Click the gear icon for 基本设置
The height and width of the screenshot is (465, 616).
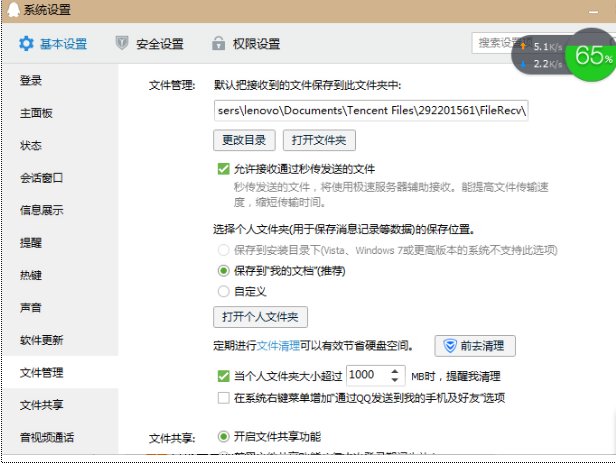pyautogui.click(x=26, y=43)
